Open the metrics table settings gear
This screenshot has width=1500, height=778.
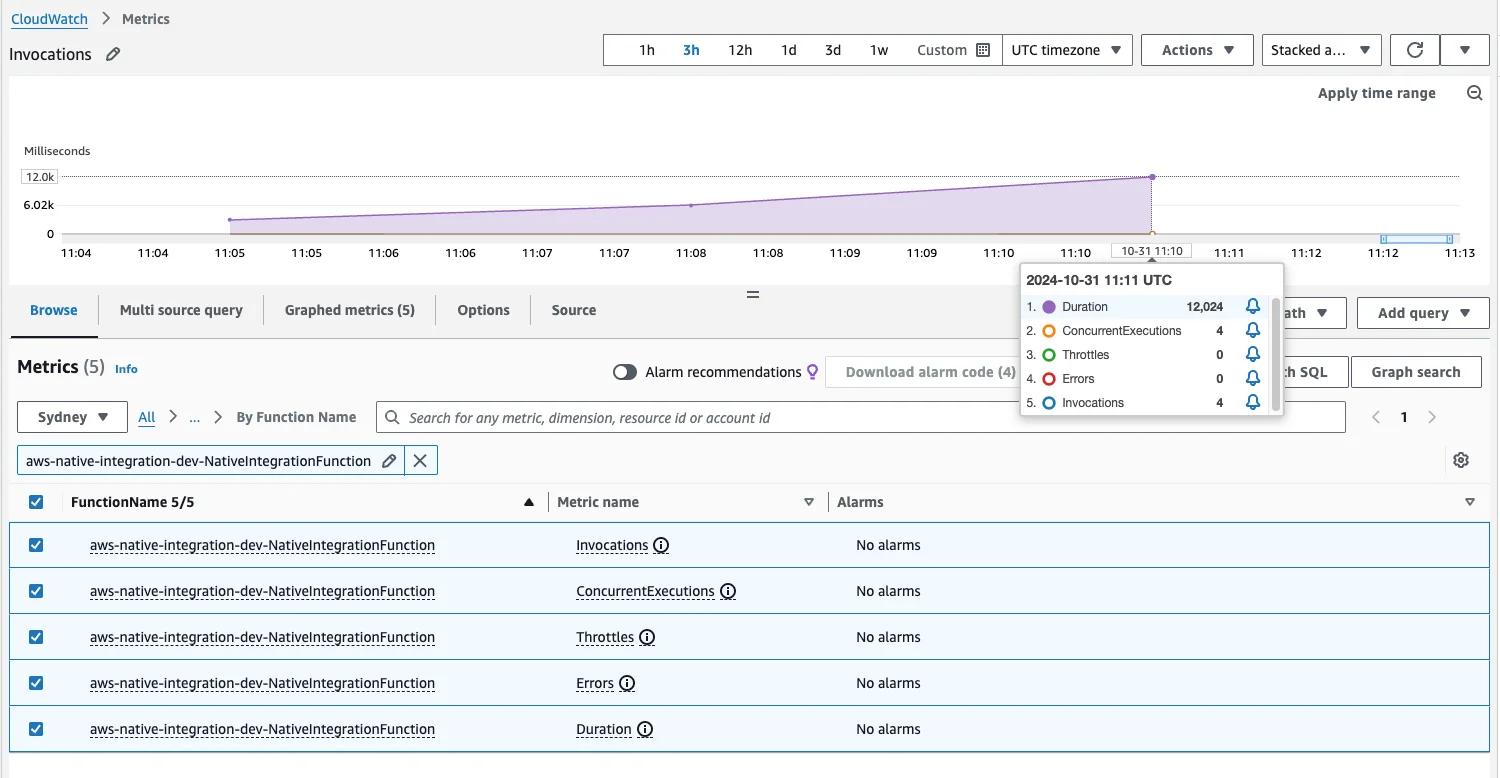[1461, 459]
